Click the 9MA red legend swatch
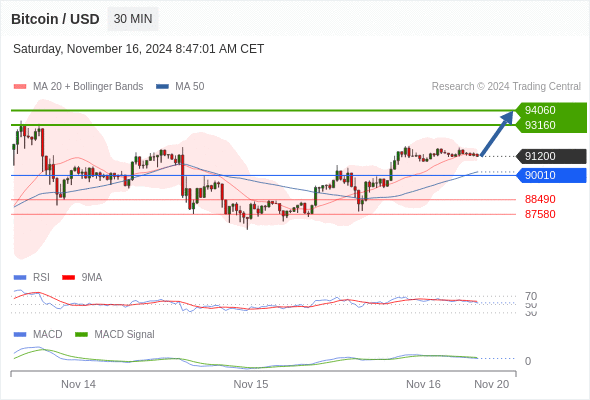 [x=68, y=278]
